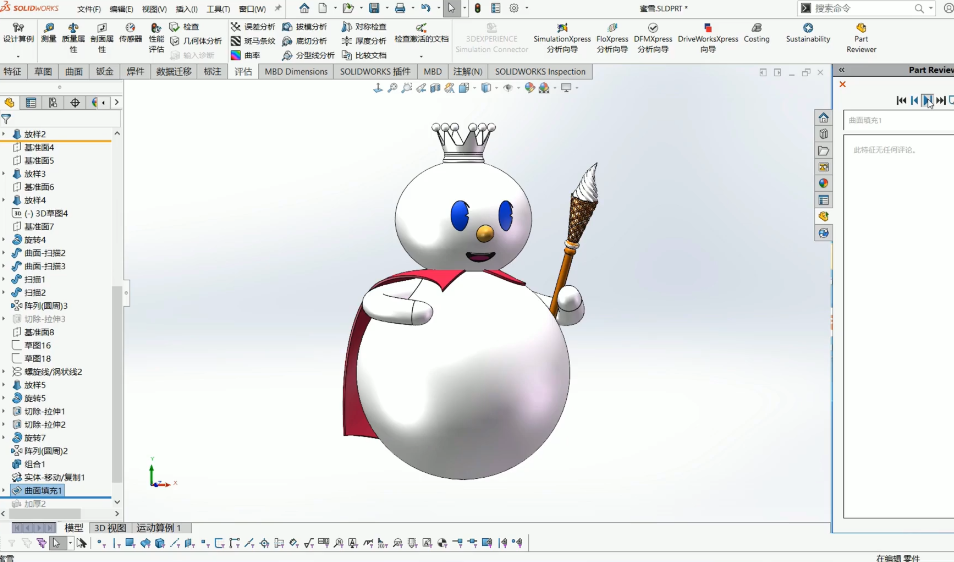Expand the 旋转4 feature in tree

[x=4, y=240]
